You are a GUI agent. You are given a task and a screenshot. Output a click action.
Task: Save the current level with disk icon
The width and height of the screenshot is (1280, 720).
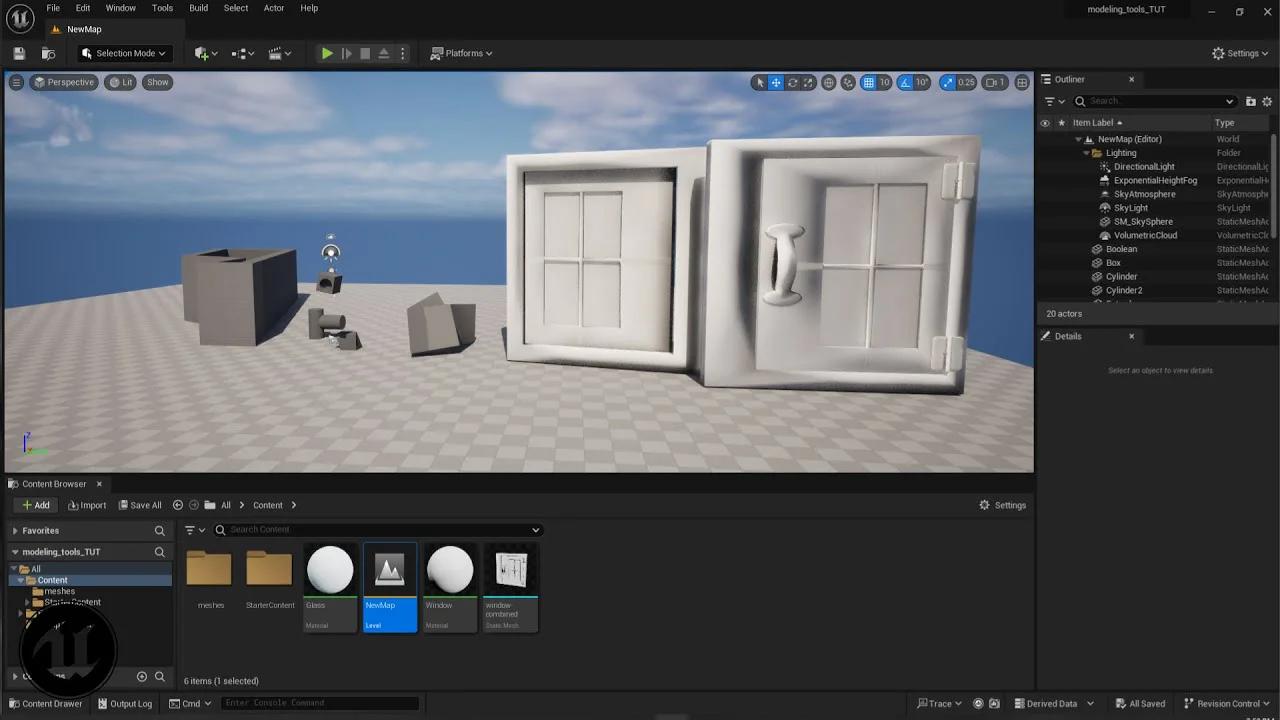[19, 54]
